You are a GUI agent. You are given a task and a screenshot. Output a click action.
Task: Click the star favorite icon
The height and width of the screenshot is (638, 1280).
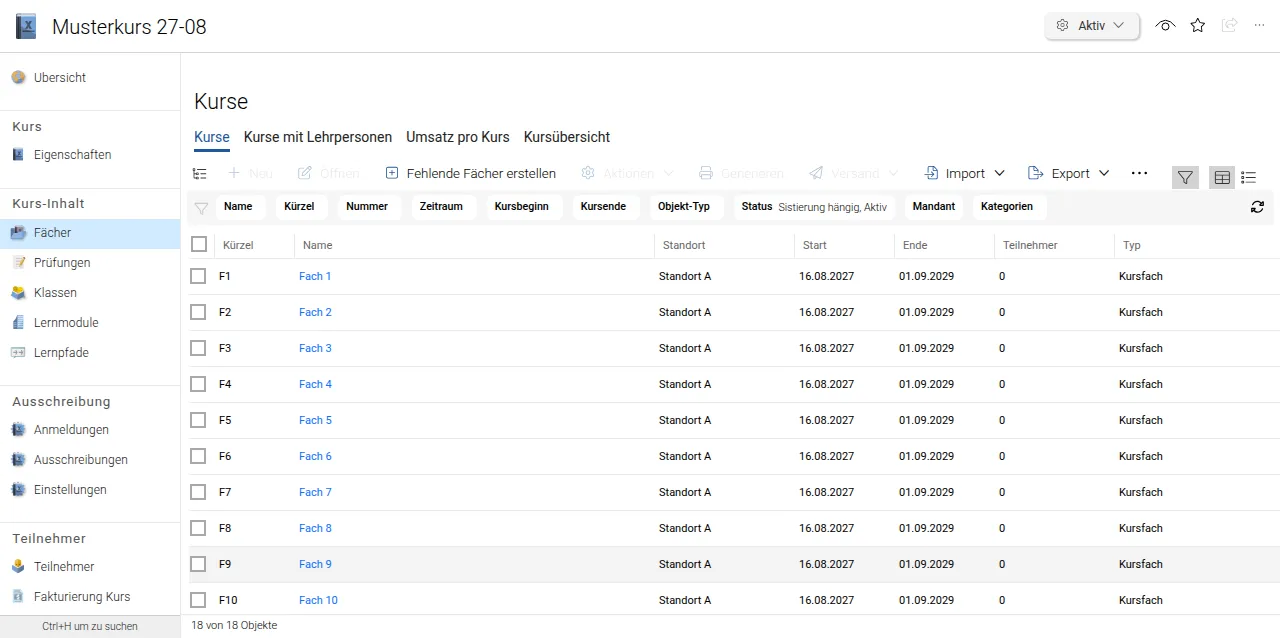pos(1197,26)
